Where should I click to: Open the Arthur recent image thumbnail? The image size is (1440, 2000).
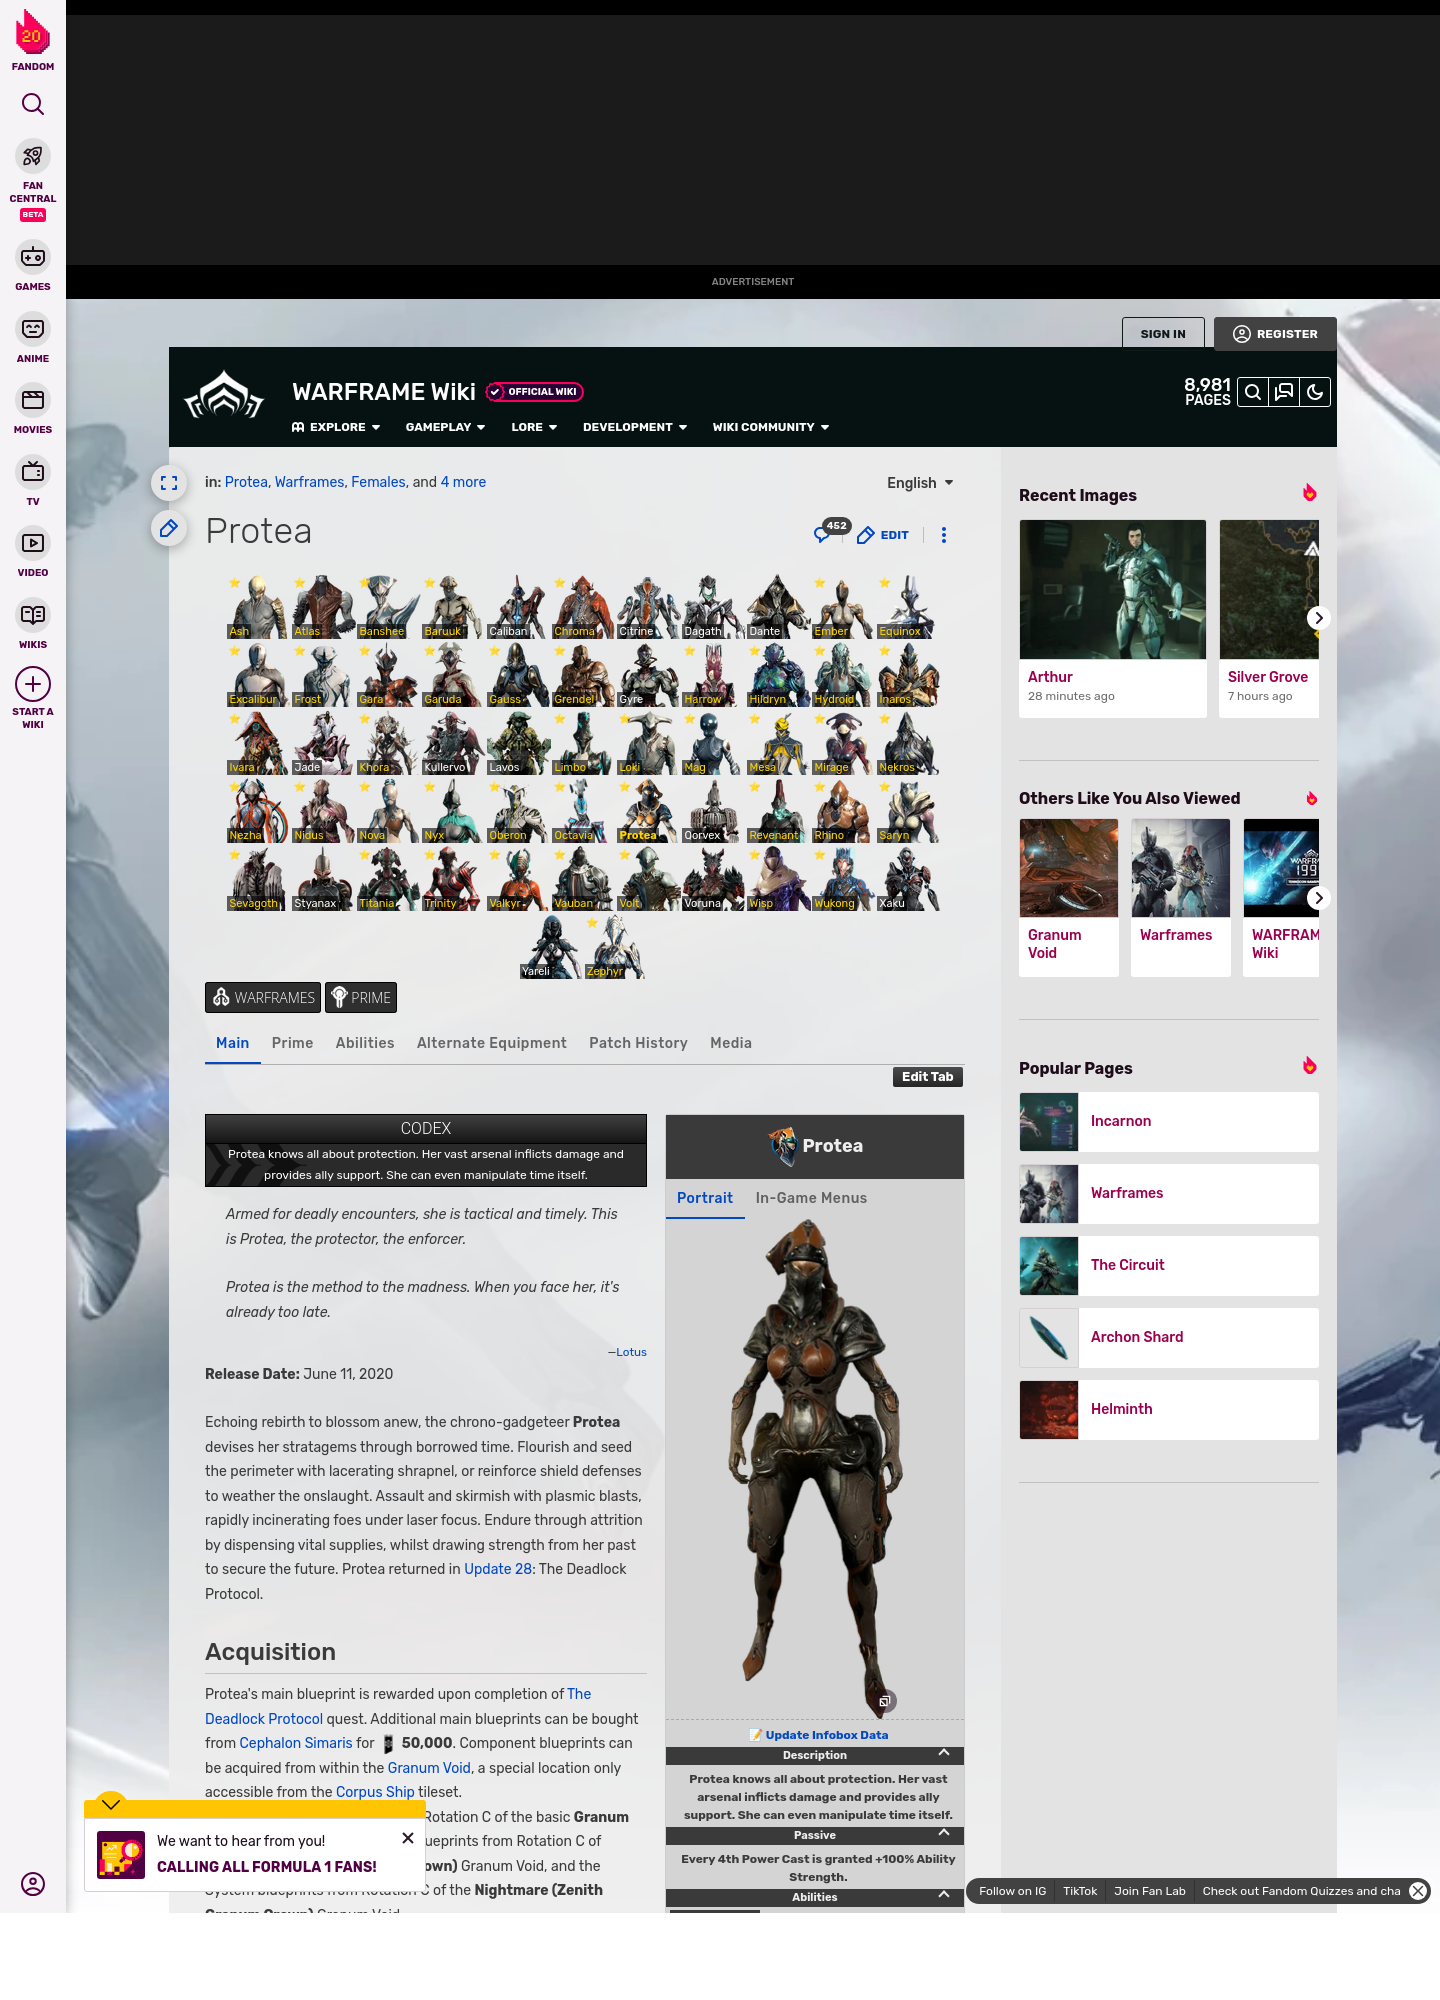(1113, 589)
